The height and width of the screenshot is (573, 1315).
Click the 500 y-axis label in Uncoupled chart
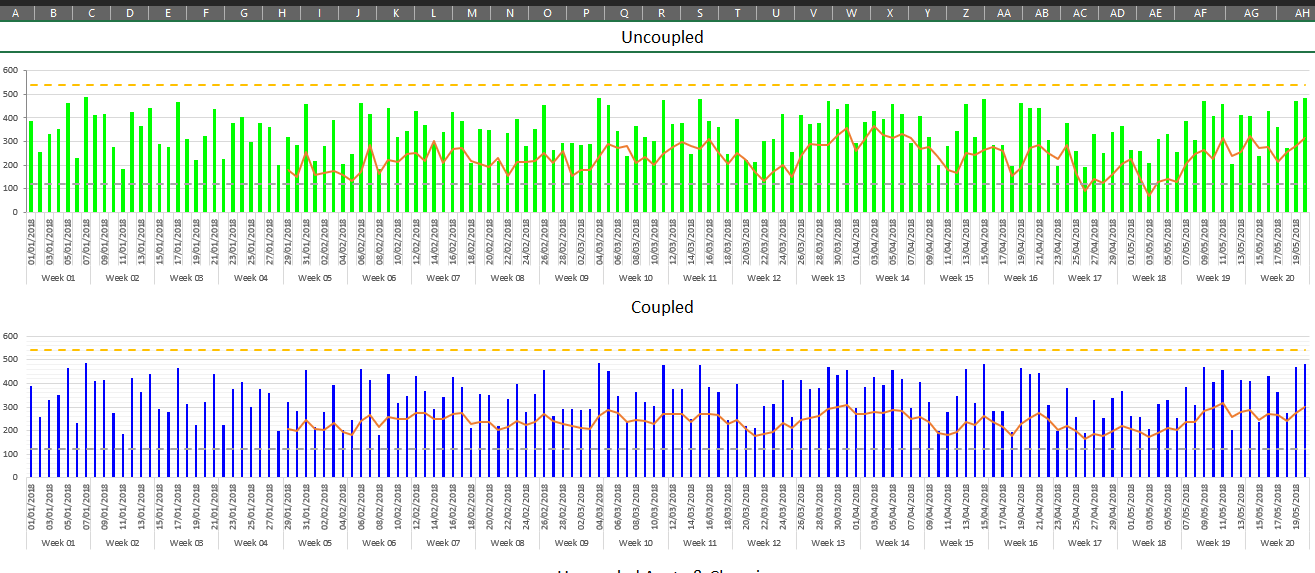point(10,94)
